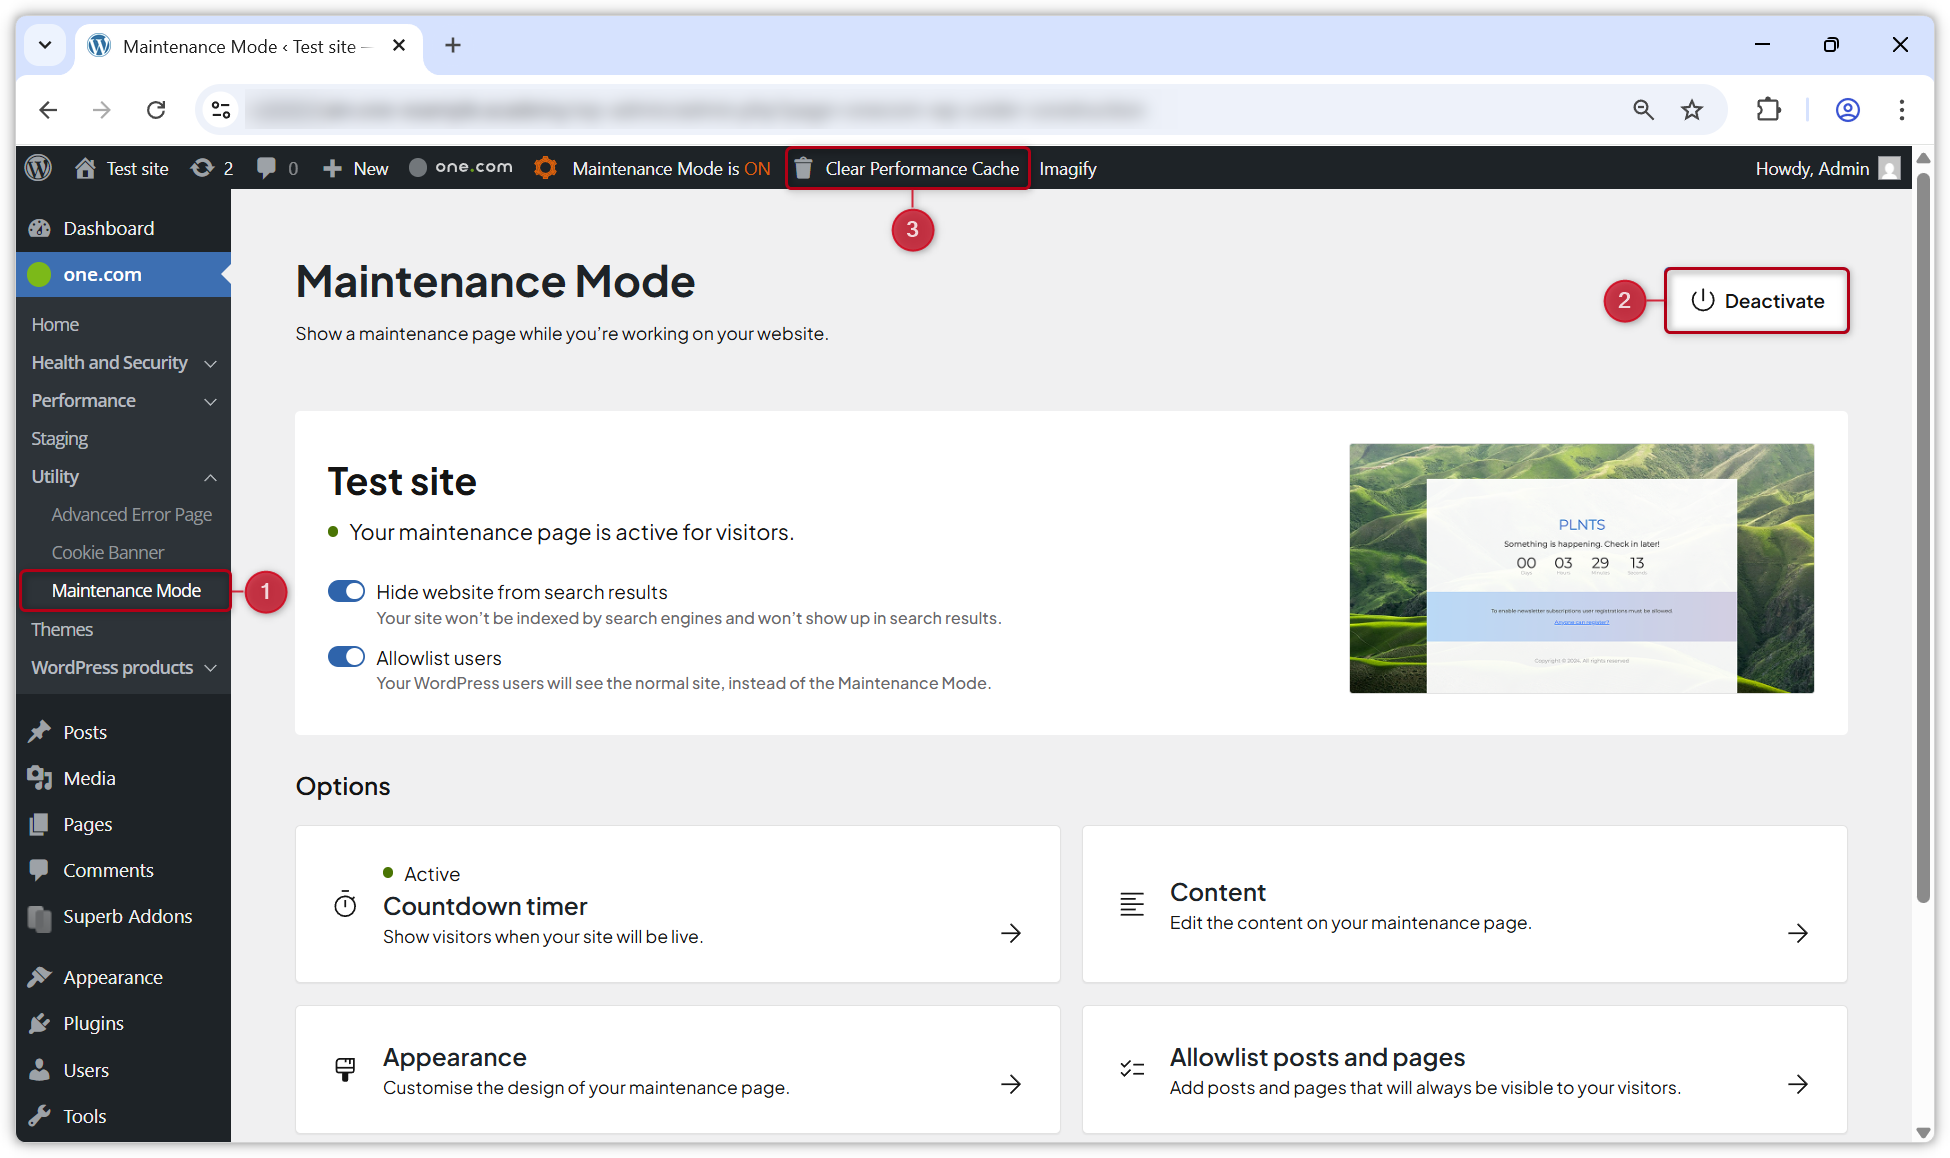Screen dimensions: 1950x1158
Task: Open the WordPress logo menu
Action: coord(39,167)
